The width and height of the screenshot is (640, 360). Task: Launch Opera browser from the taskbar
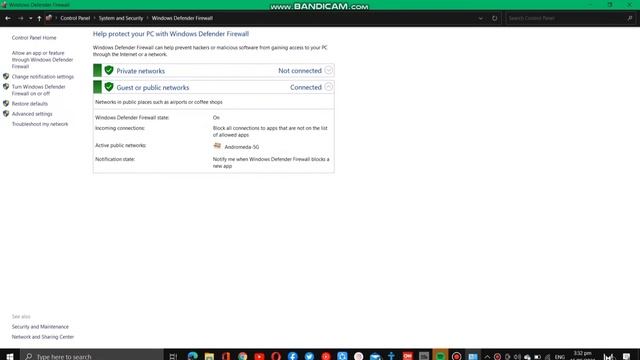pyautogui.click(x=276, y=356)
